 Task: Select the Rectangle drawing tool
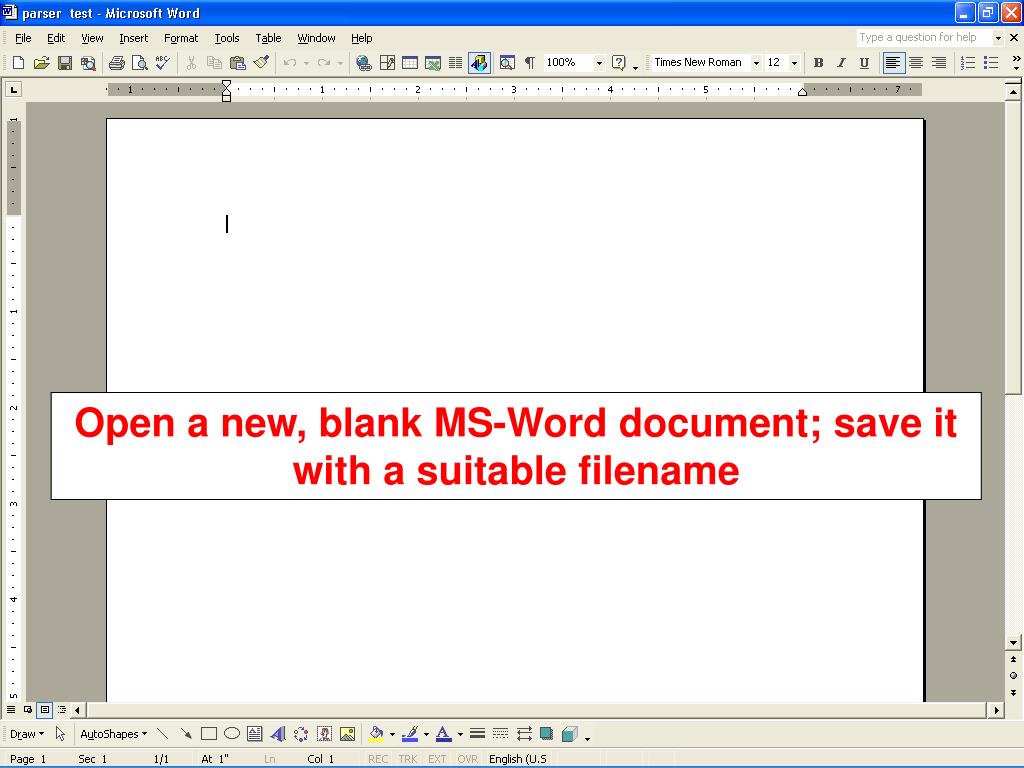(x=209, y=734)
